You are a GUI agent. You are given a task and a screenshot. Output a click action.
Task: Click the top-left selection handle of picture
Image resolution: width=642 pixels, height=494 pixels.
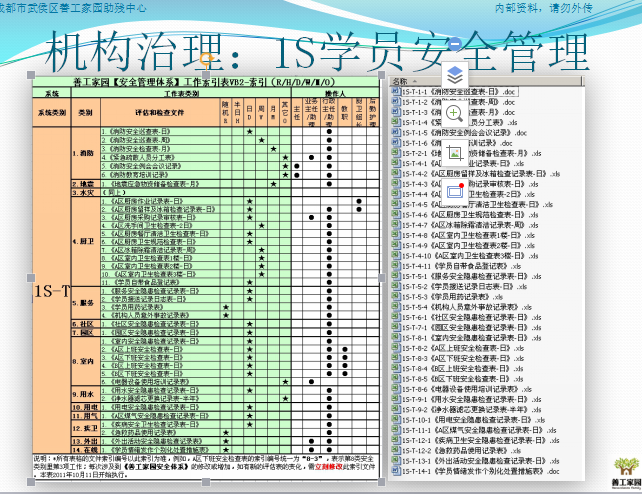point(31,74)
